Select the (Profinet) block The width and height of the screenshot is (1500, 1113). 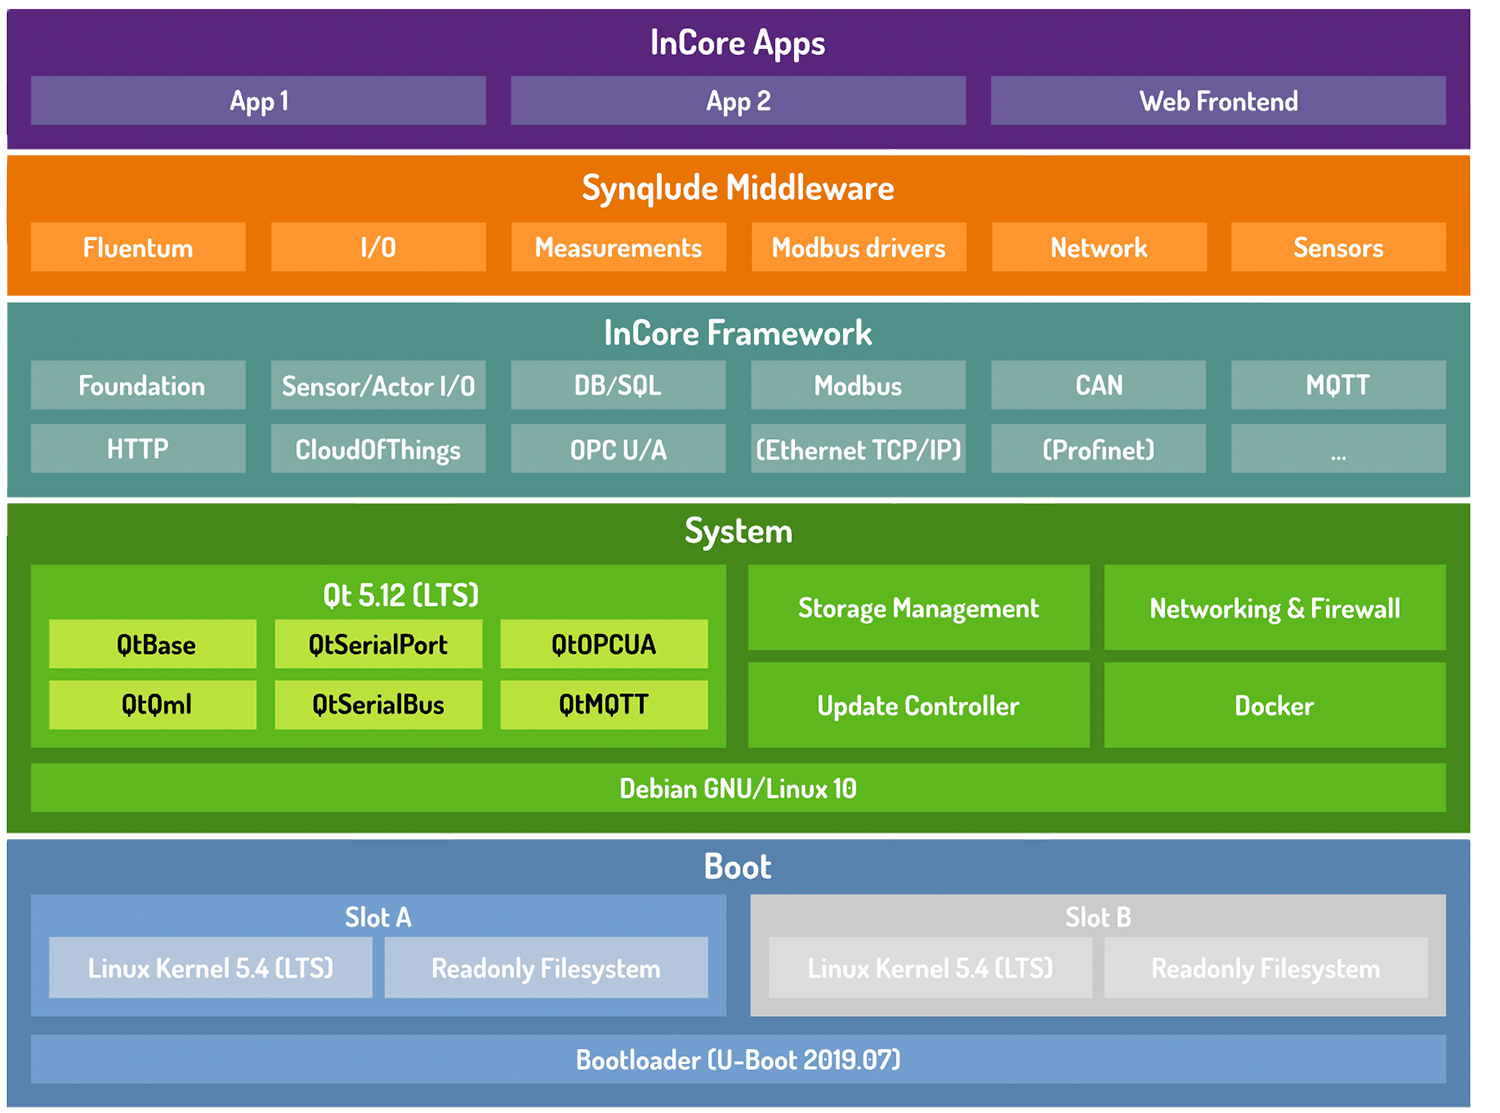tap(1098, 449)
